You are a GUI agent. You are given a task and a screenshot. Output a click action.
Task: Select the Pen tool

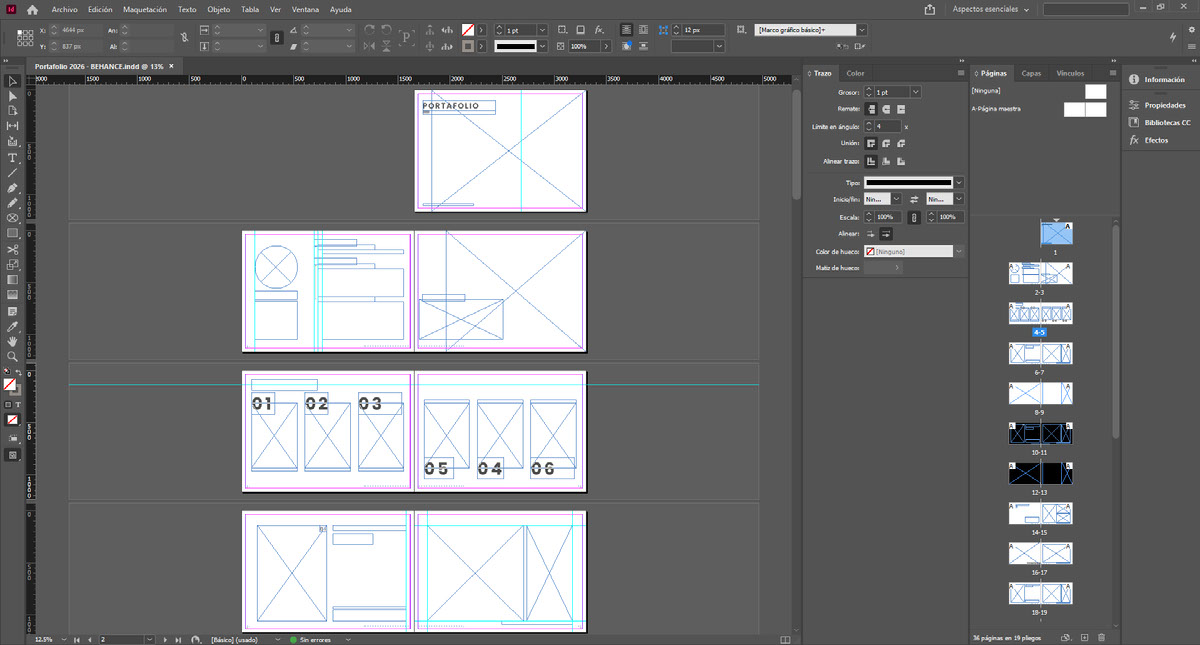click(13, 188)
